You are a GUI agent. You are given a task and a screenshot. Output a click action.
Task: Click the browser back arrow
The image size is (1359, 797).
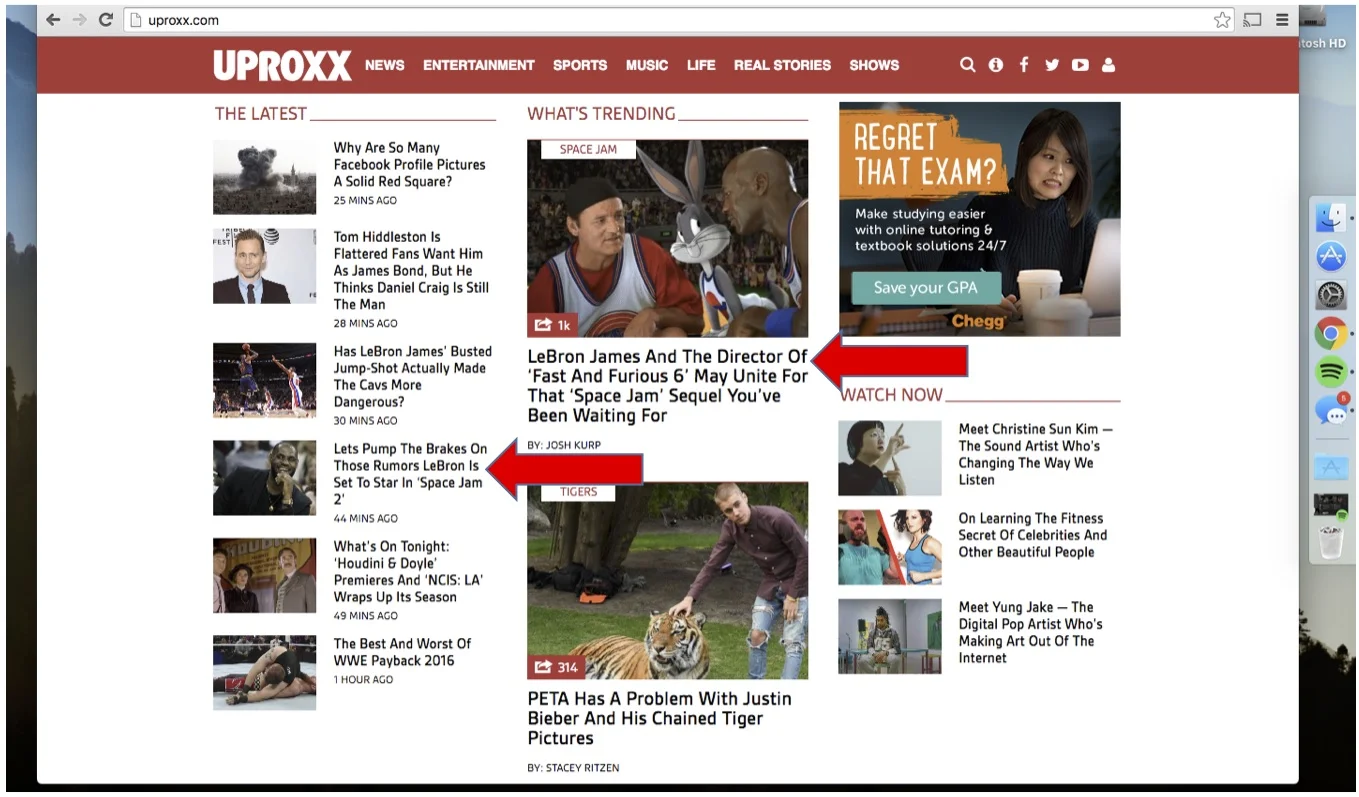tap(54, 20)
